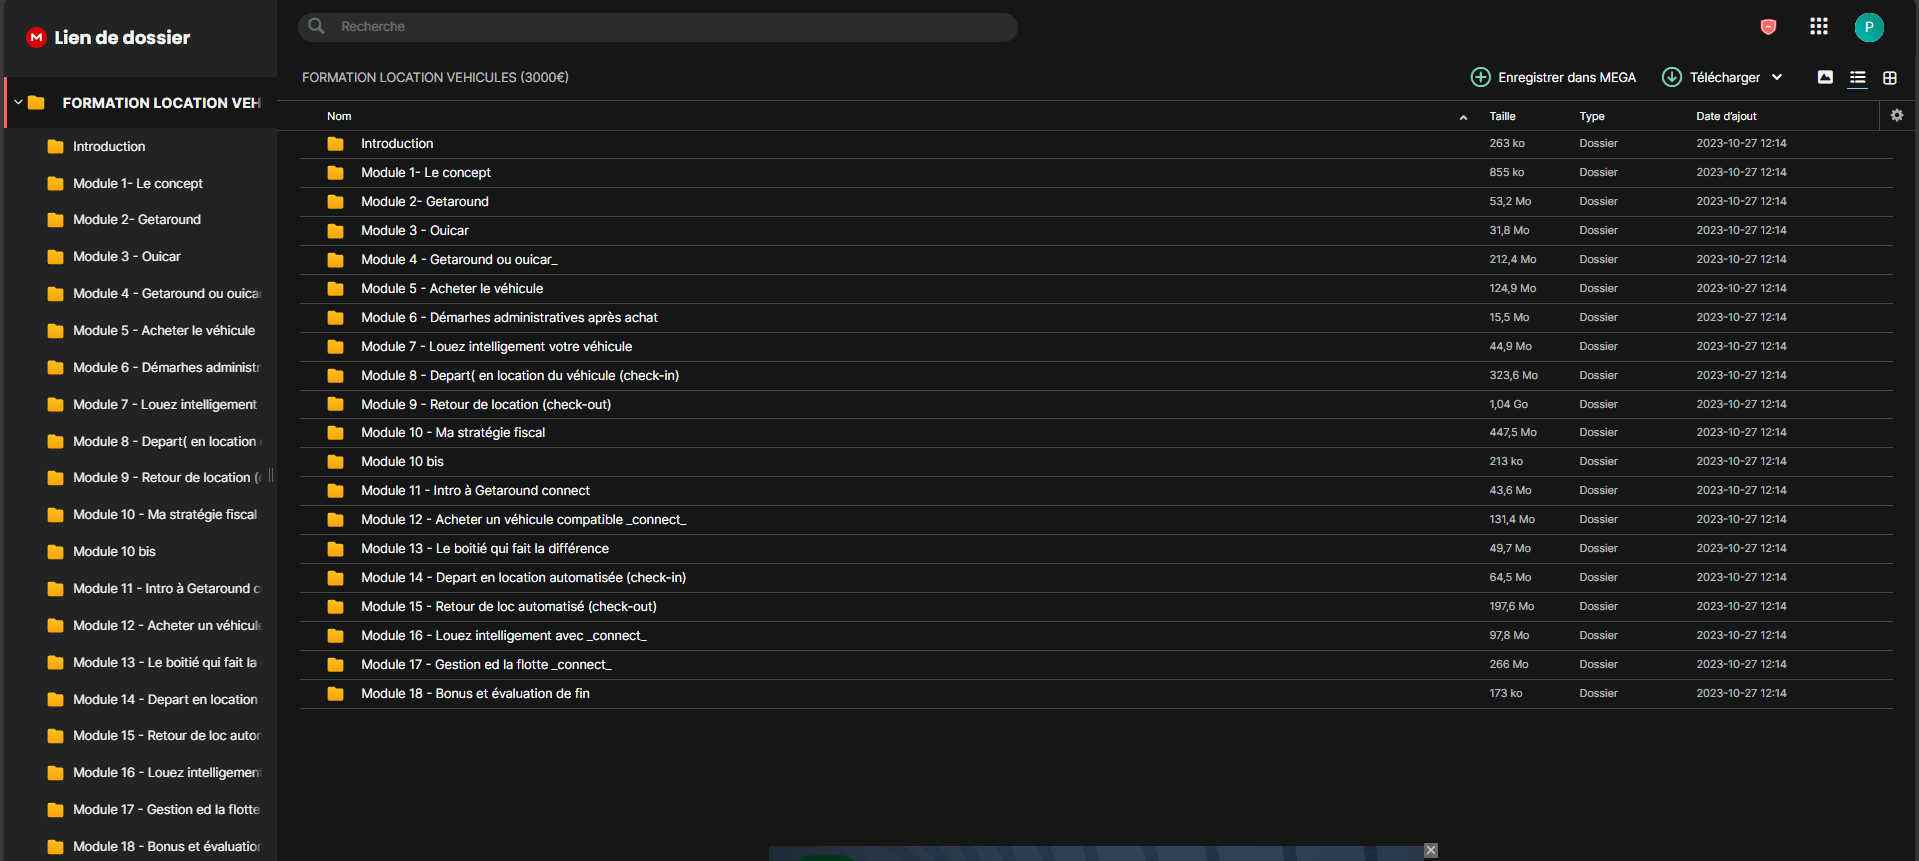This screenshot has width=1919, height=861.
Task: Click sidebar folder icon for Introduction
Action: (56, 147)
